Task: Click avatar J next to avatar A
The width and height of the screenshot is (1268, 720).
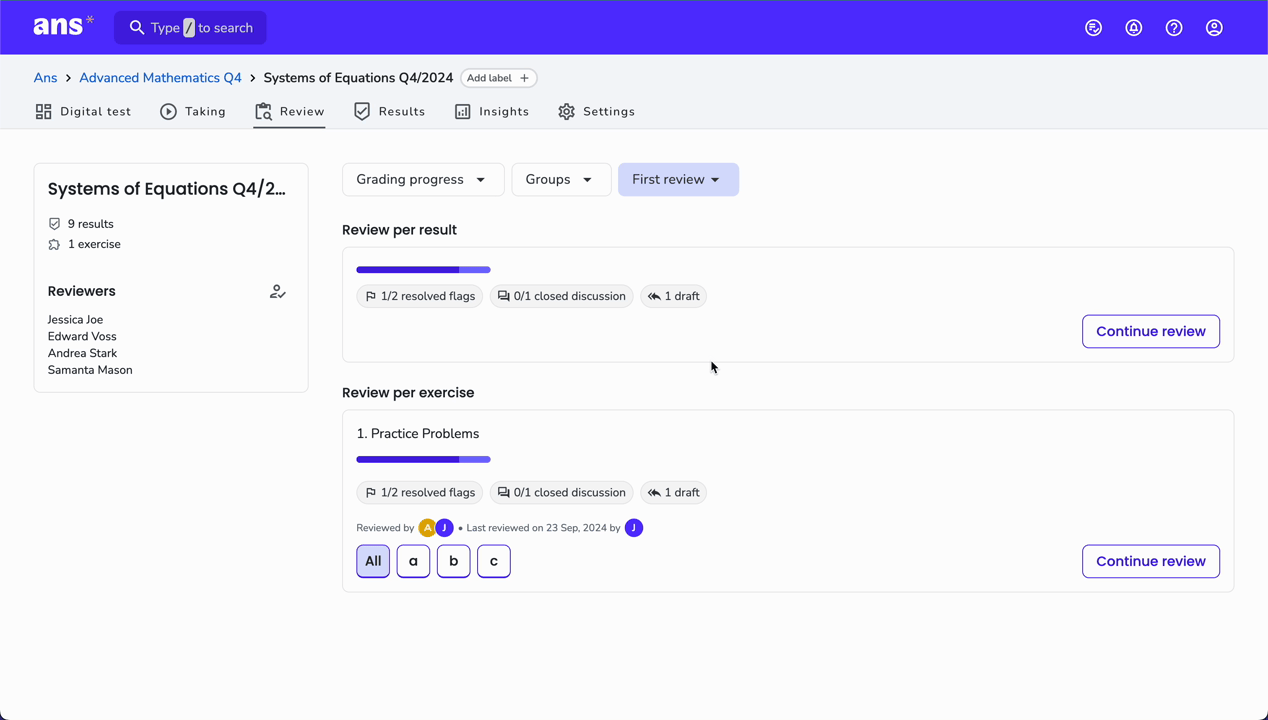Action: [x=444, y=528]
